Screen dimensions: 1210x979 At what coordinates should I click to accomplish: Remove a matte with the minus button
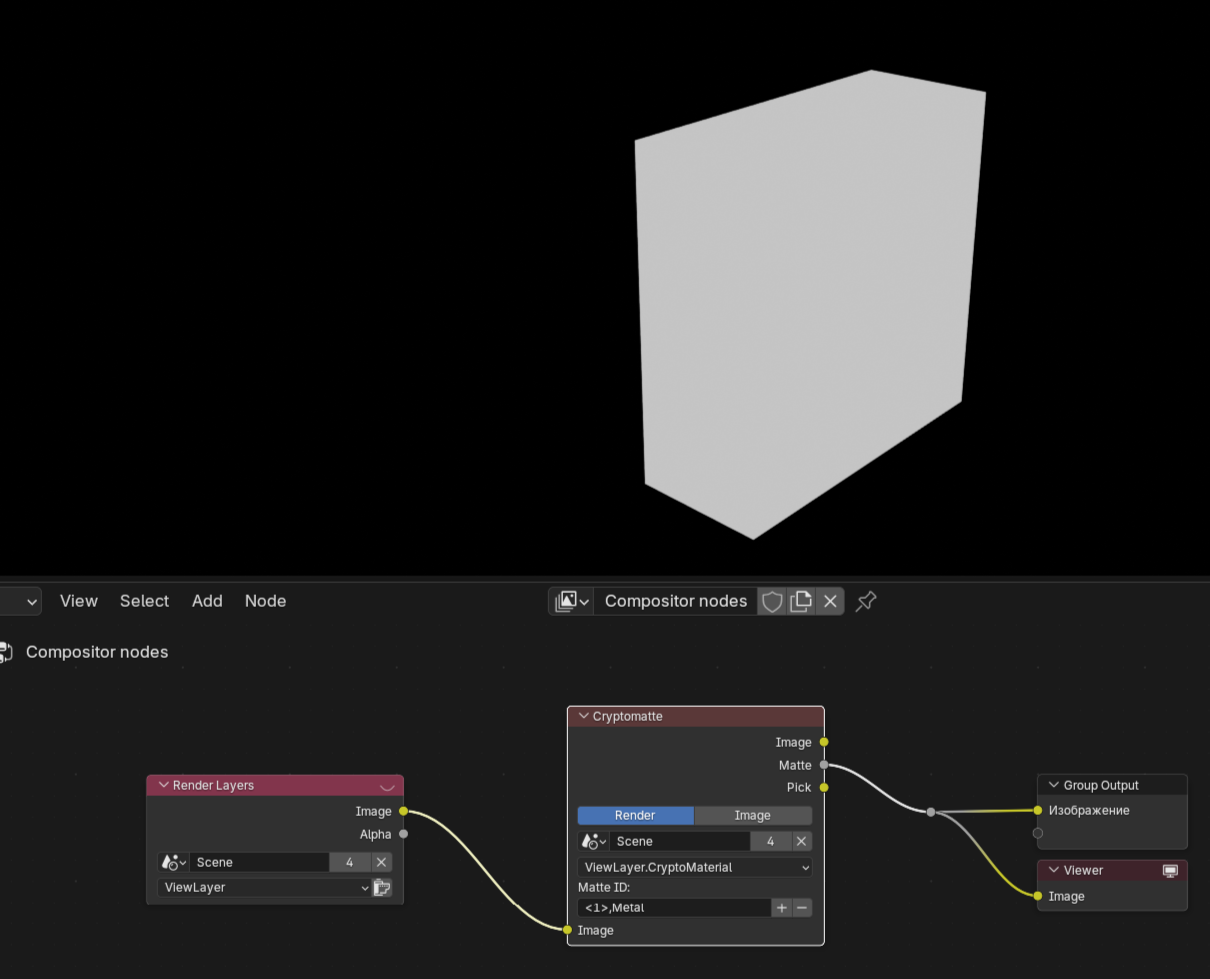tap(802, 908)
